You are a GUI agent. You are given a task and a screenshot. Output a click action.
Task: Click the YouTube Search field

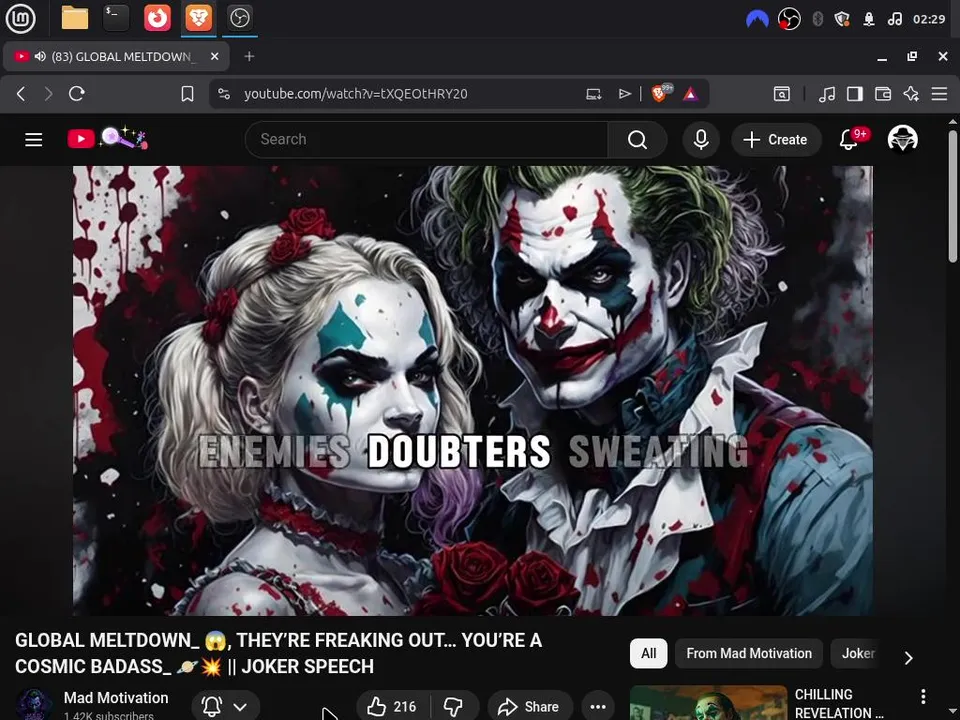click(x=427, y=140)
